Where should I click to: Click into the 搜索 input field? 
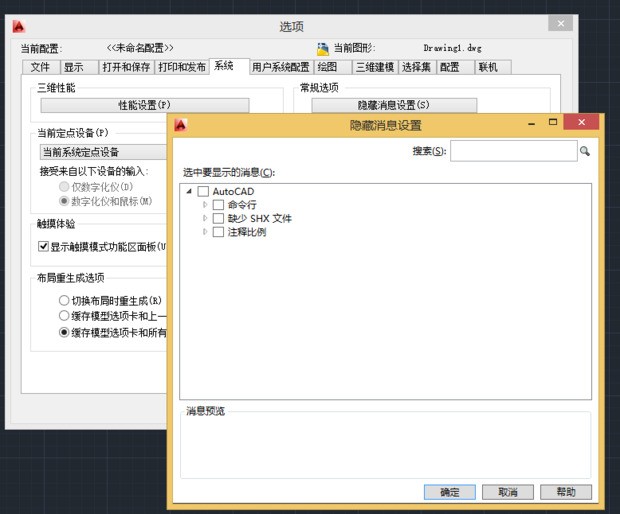tap(514, 151)
